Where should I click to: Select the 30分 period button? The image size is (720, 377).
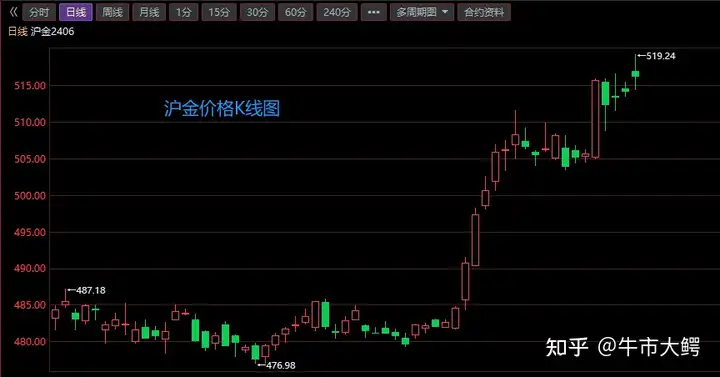tap(257, 12)
